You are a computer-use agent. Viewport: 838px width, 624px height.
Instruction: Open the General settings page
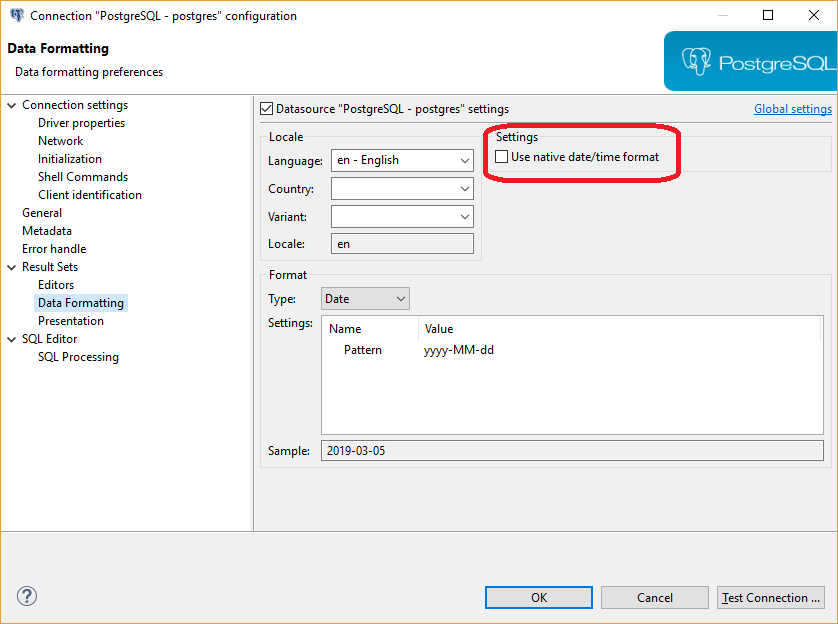(42, 213)
